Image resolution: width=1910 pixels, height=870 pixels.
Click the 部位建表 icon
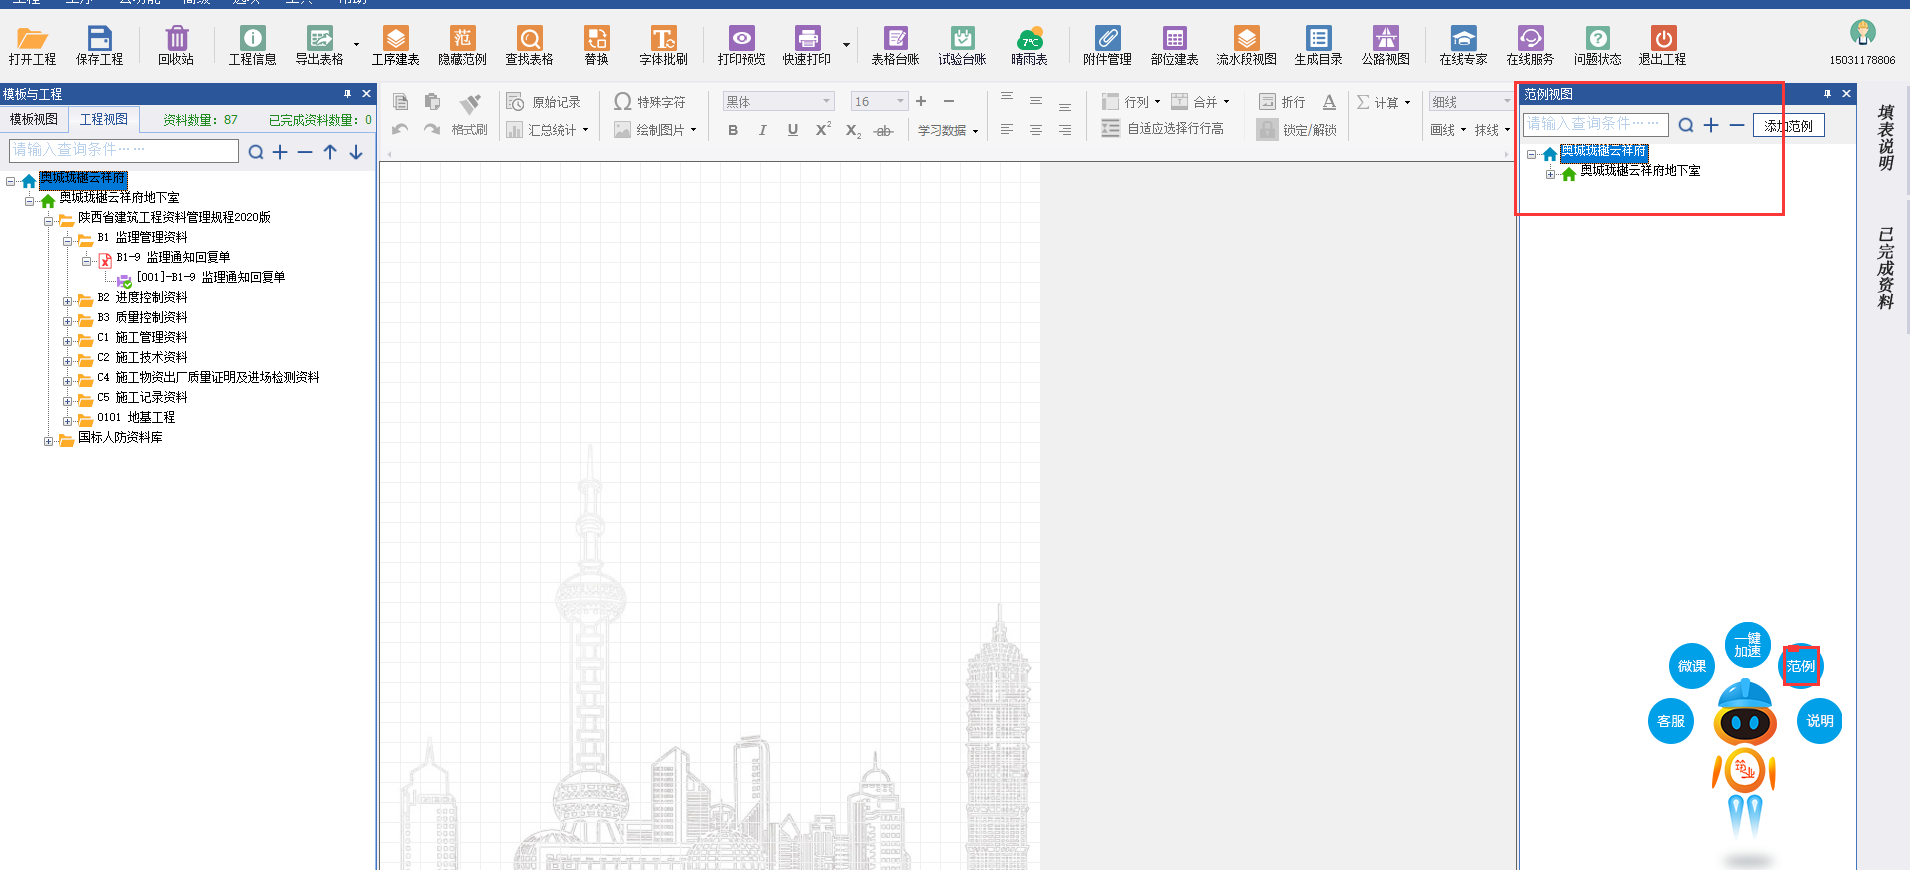click(x=1174, y=46)
